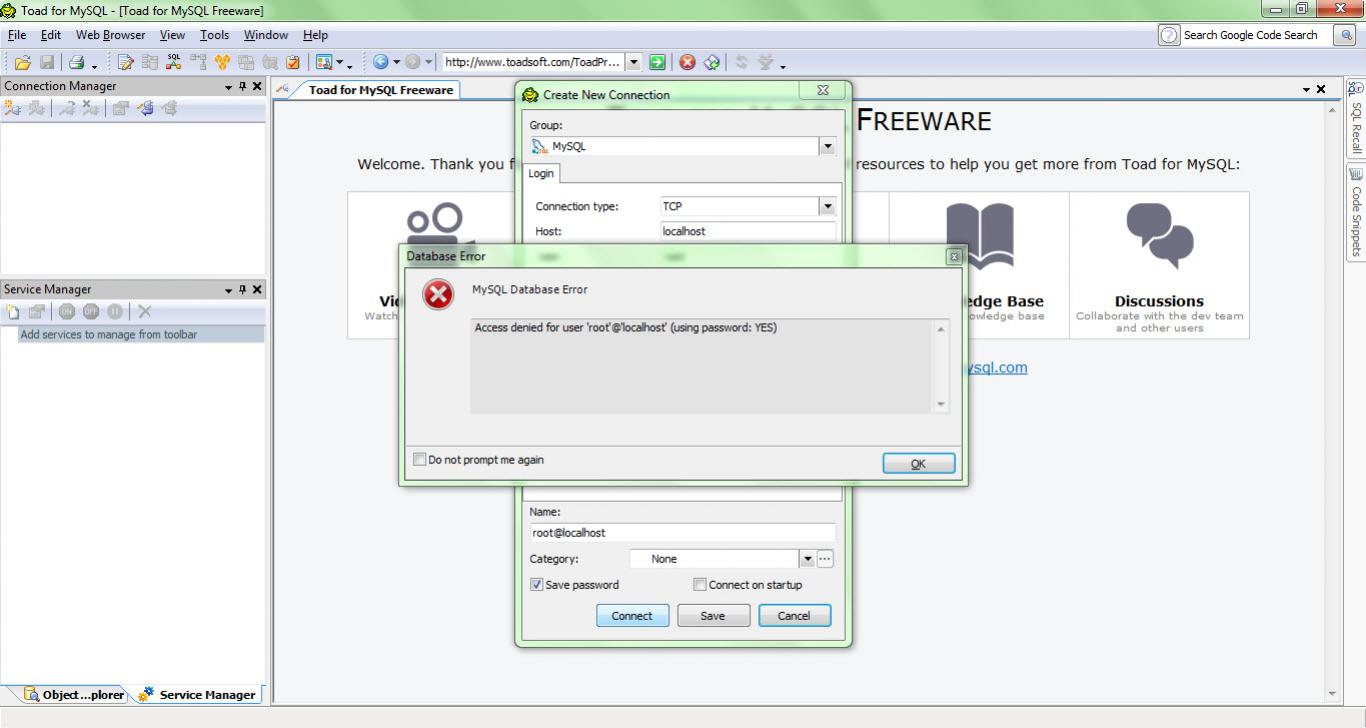Close the Database Error dialog with X button
The height and width of the screenshot is (728, 1366).
[x=953, y=256]
